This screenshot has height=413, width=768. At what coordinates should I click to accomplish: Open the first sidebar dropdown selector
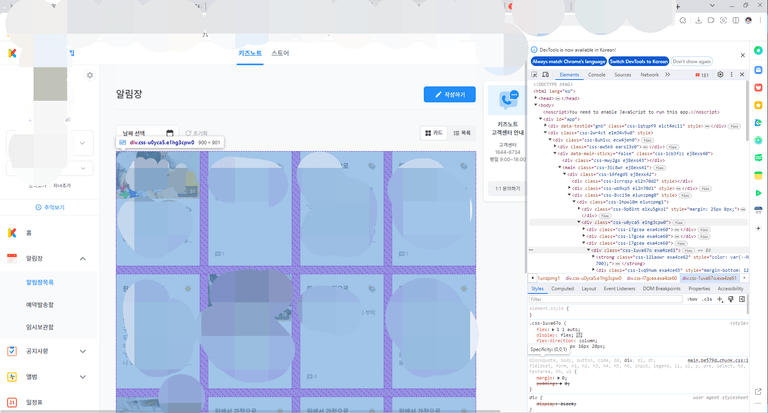coord(49,144)
